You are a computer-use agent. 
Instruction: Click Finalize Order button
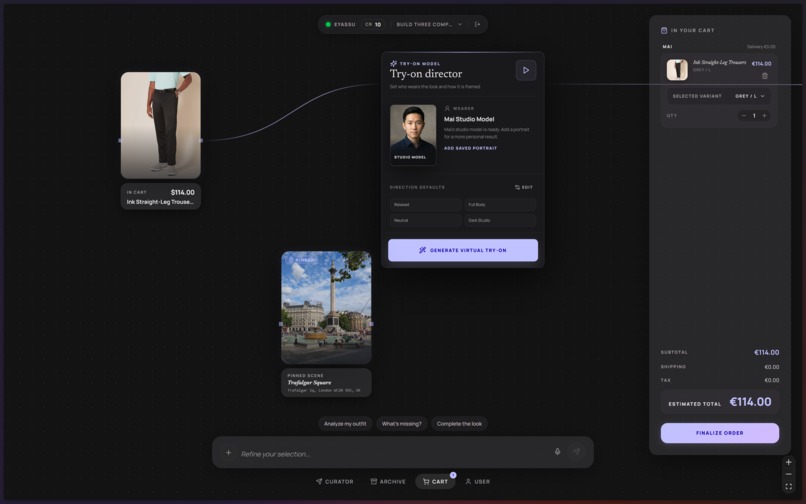[x=720, y=433]
